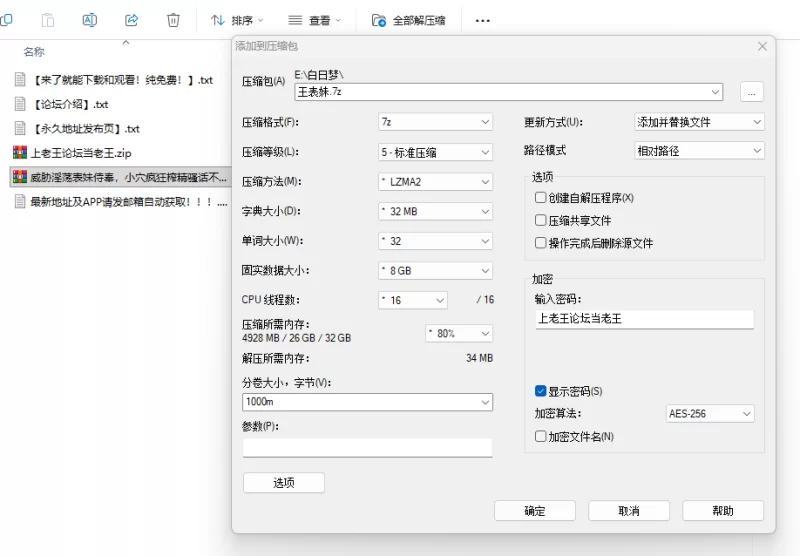The image size is (800, 556).
Task: Open the 查看 view menu
Action: point(314,20)
